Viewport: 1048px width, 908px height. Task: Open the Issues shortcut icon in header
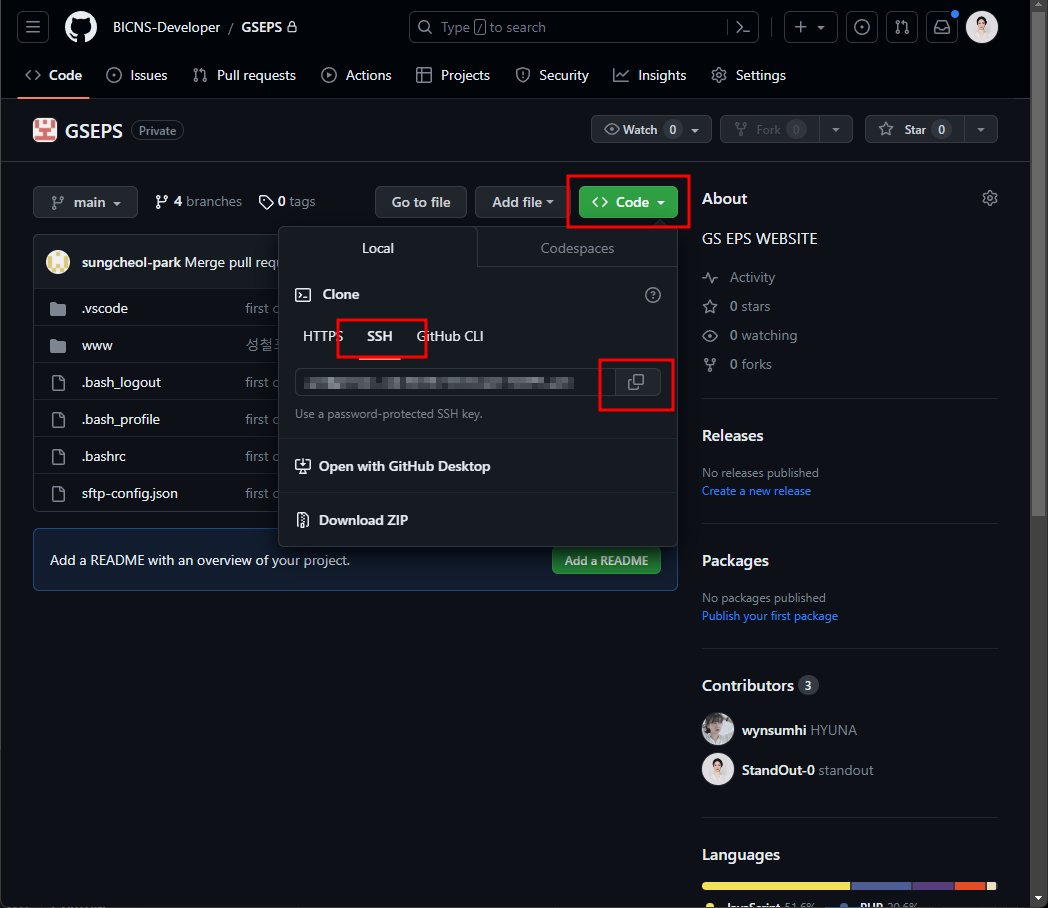pyautogui.click(x=862, y=27)
